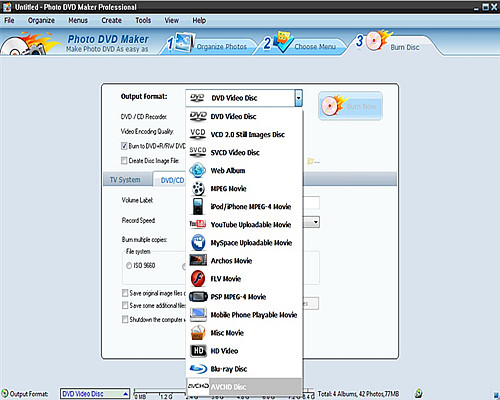The height and width of the screenshot is (400, 500).
Task: Click the Archos Movie player icon
Action: click(198, 260)
